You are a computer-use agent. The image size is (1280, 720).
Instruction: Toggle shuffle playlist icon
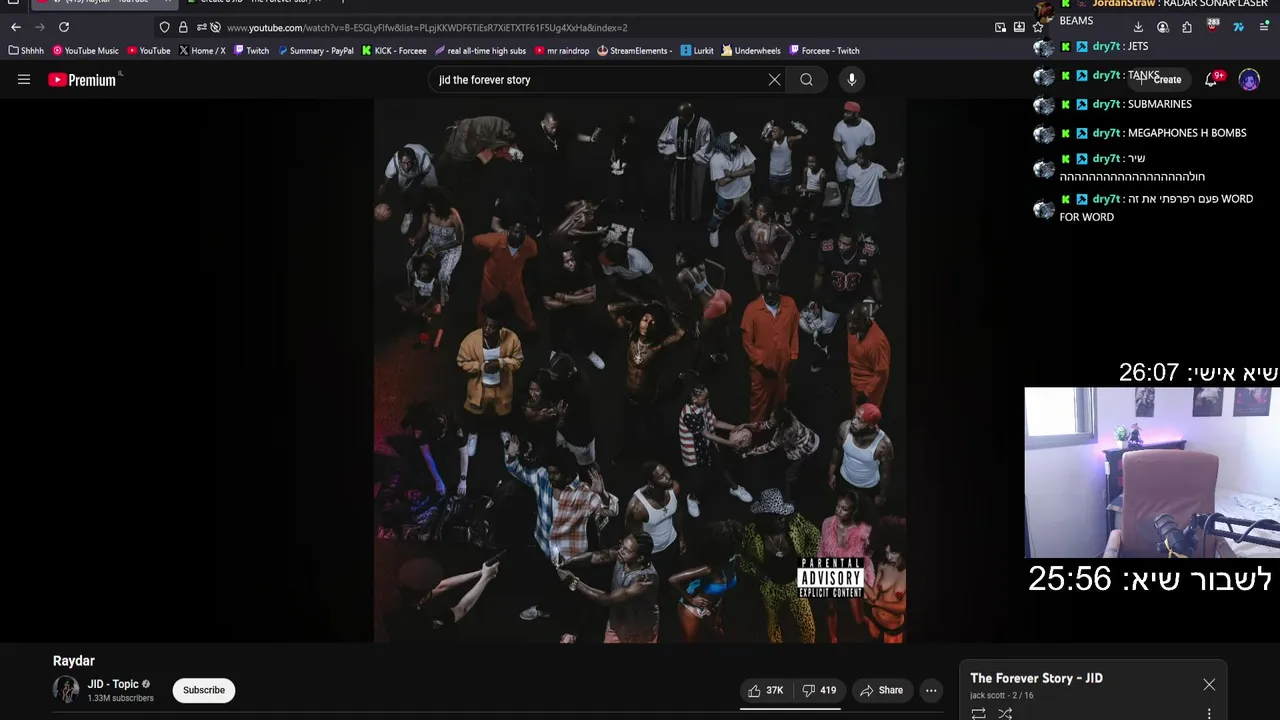(1005, 713)
